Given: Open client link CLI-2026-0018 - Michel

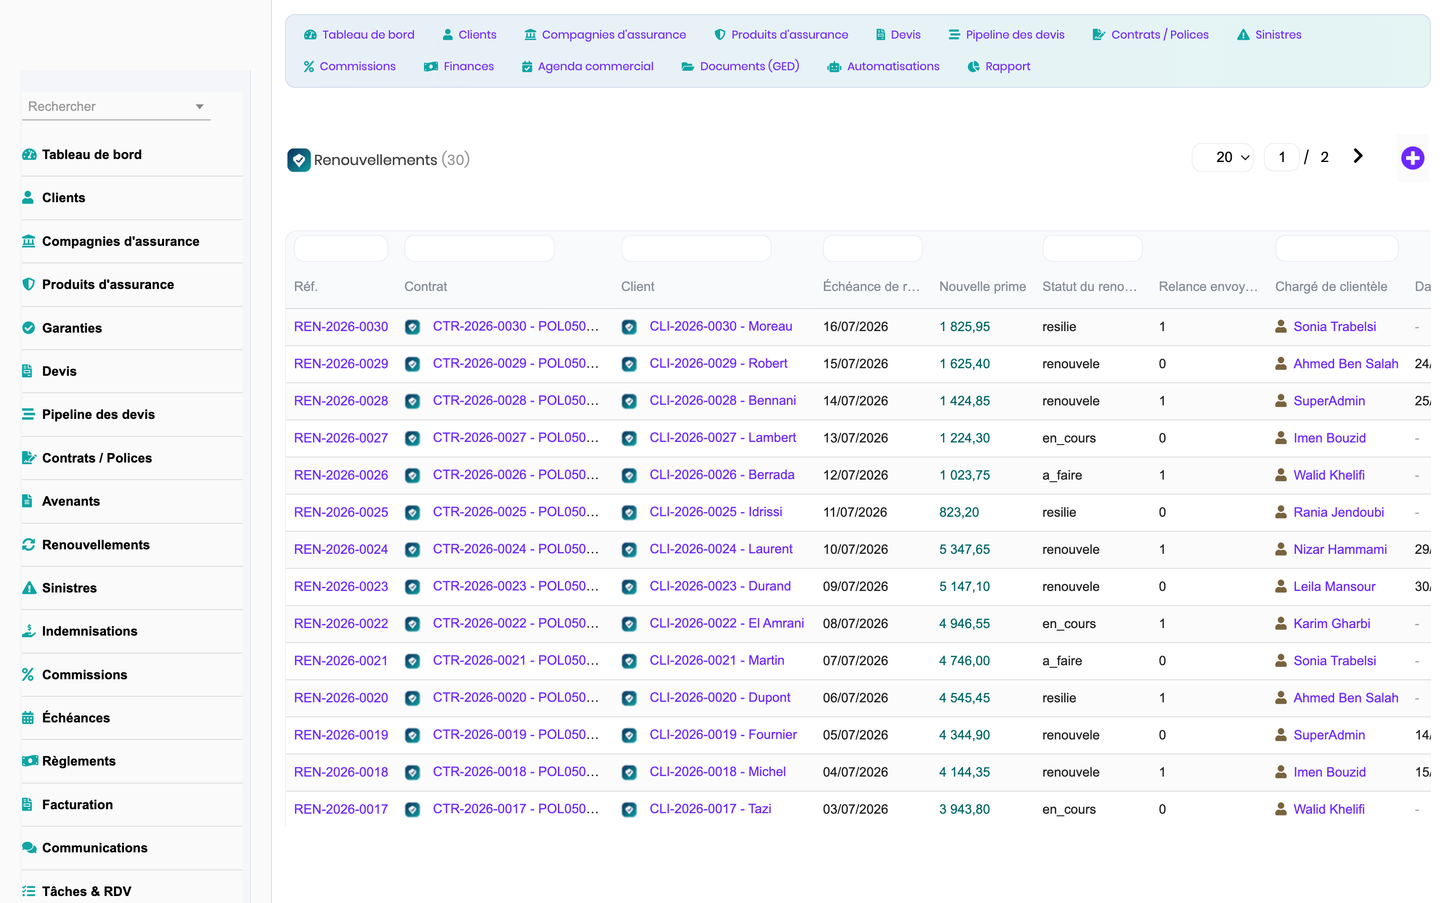Looking at the screenshot, I should 718,772.
